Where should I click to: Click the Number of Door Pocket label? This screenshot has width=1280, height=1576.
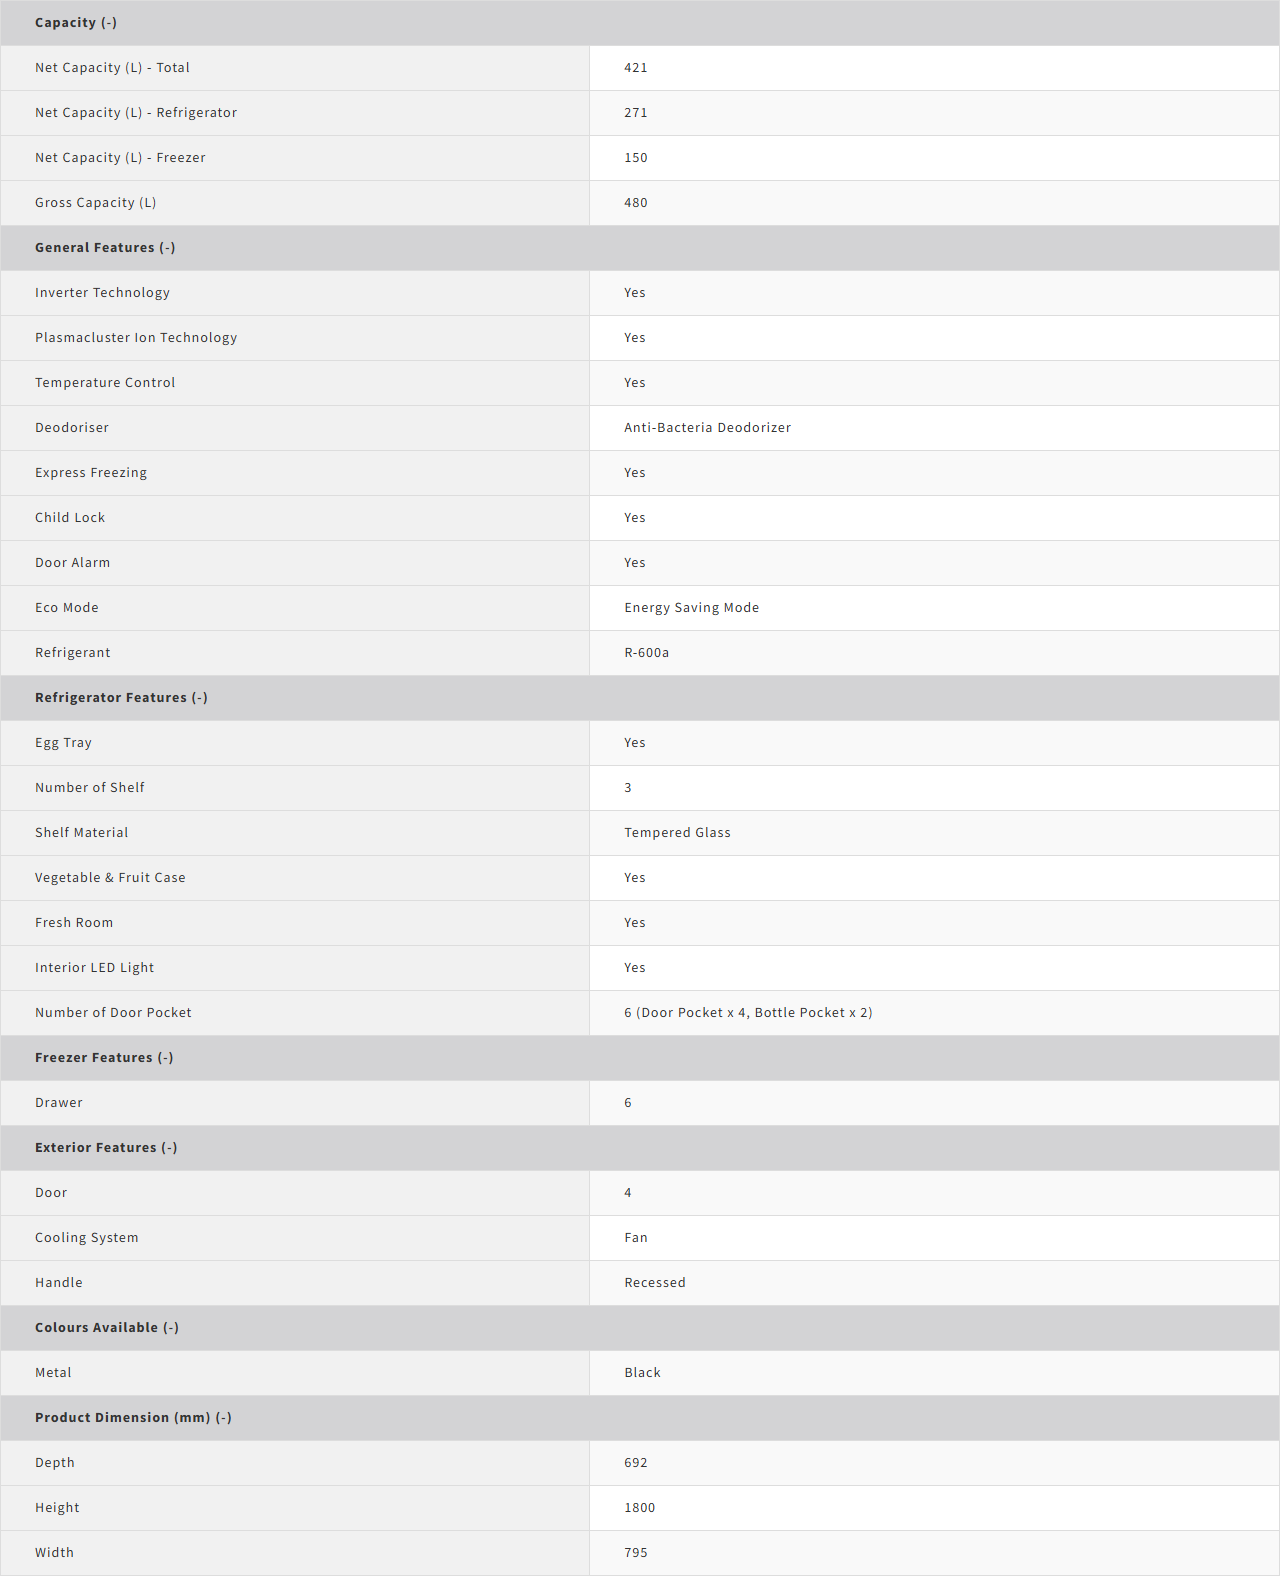coord(113,1013)
